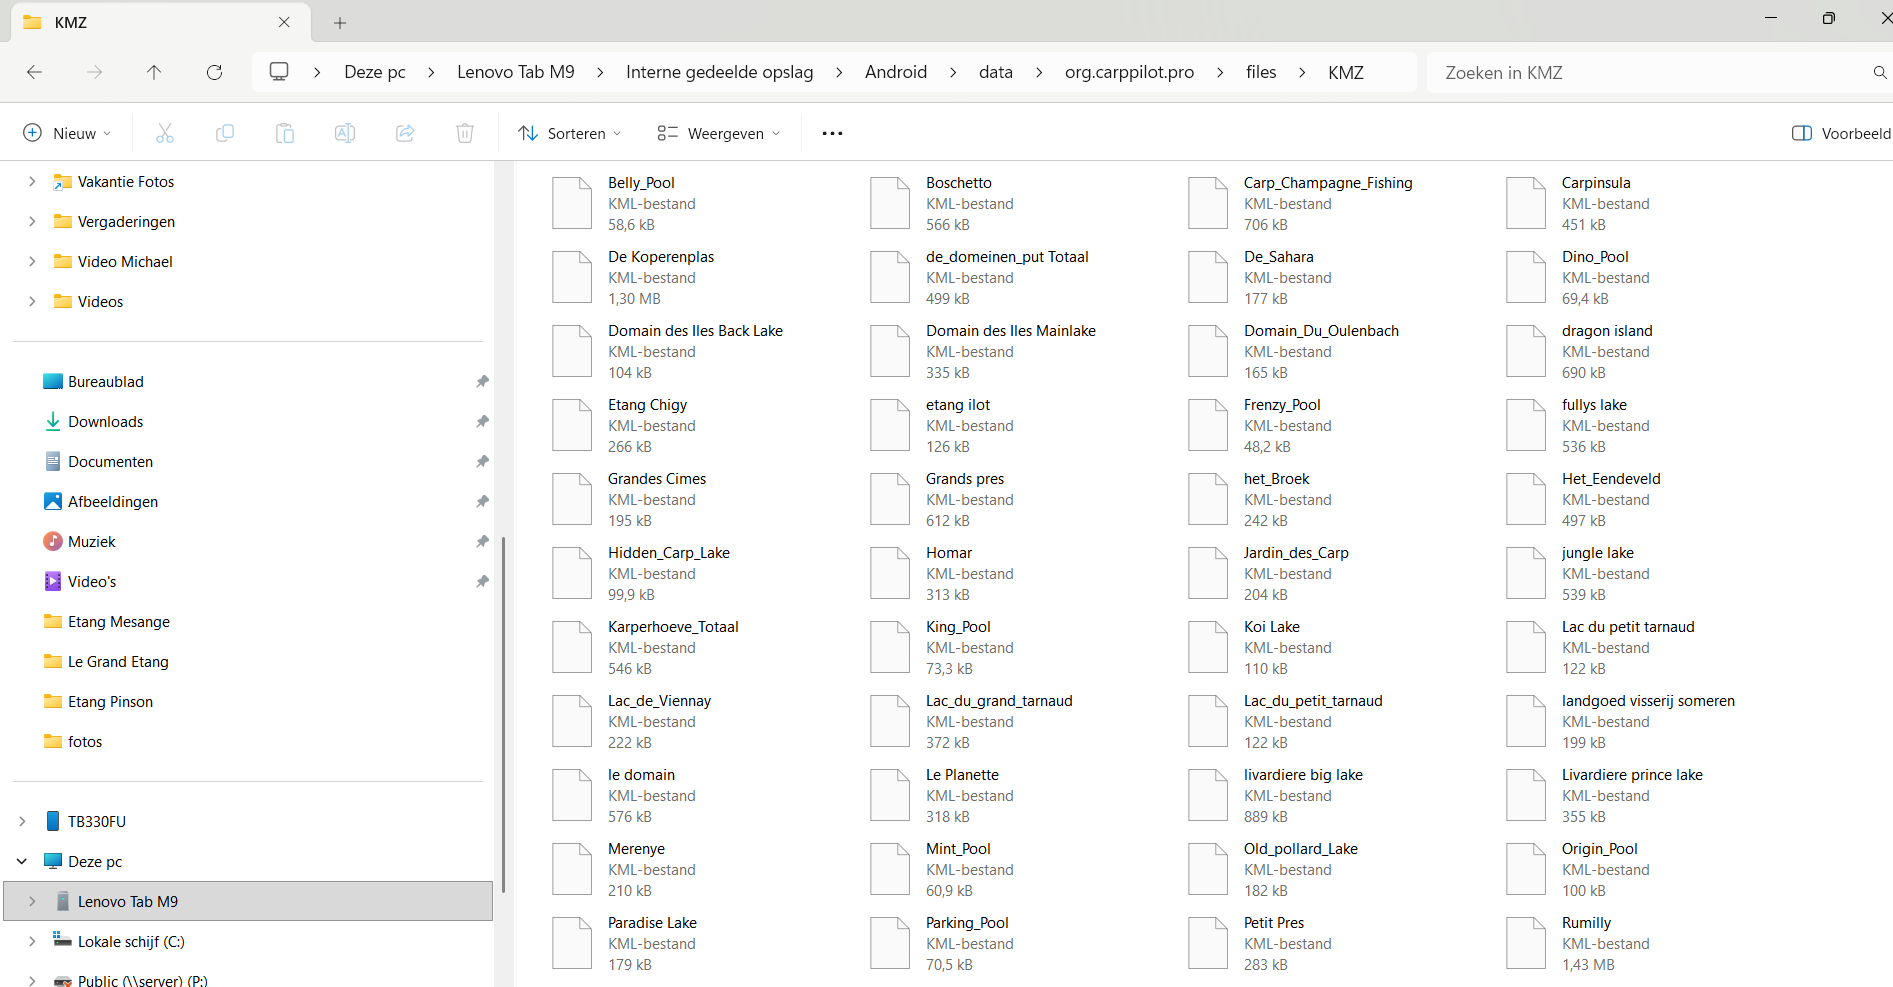1893x987 pixels.
Task: Click the Cut scissors icon
Action: click(165, 133)
